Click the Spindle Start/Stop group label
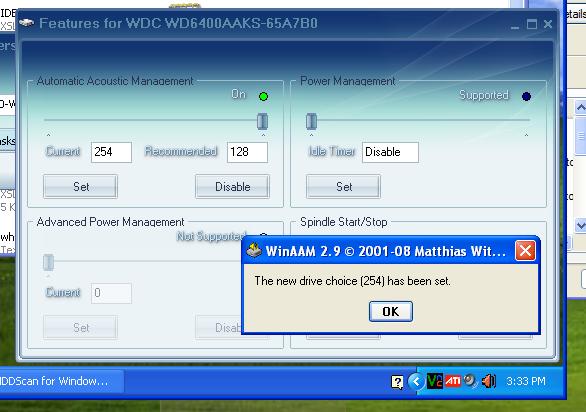The width and height of the screenshot is (586, 412). 343,222
